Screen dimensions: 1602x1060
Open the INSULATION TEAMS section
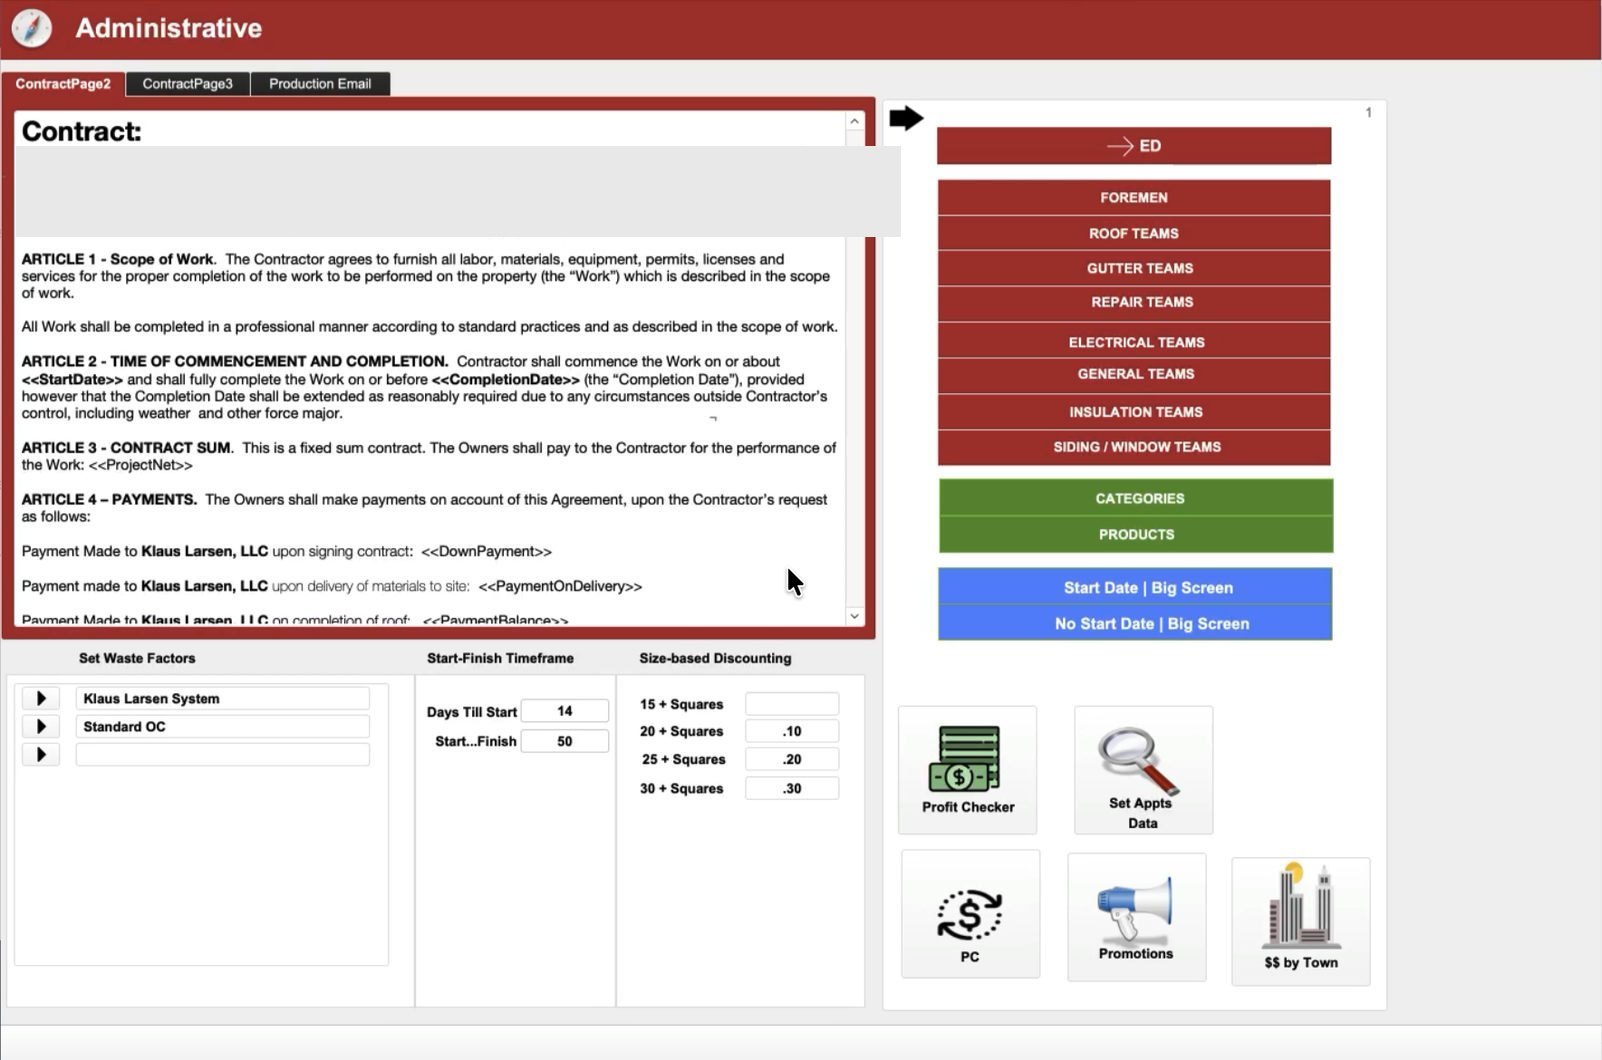[x=1134, y=412]
